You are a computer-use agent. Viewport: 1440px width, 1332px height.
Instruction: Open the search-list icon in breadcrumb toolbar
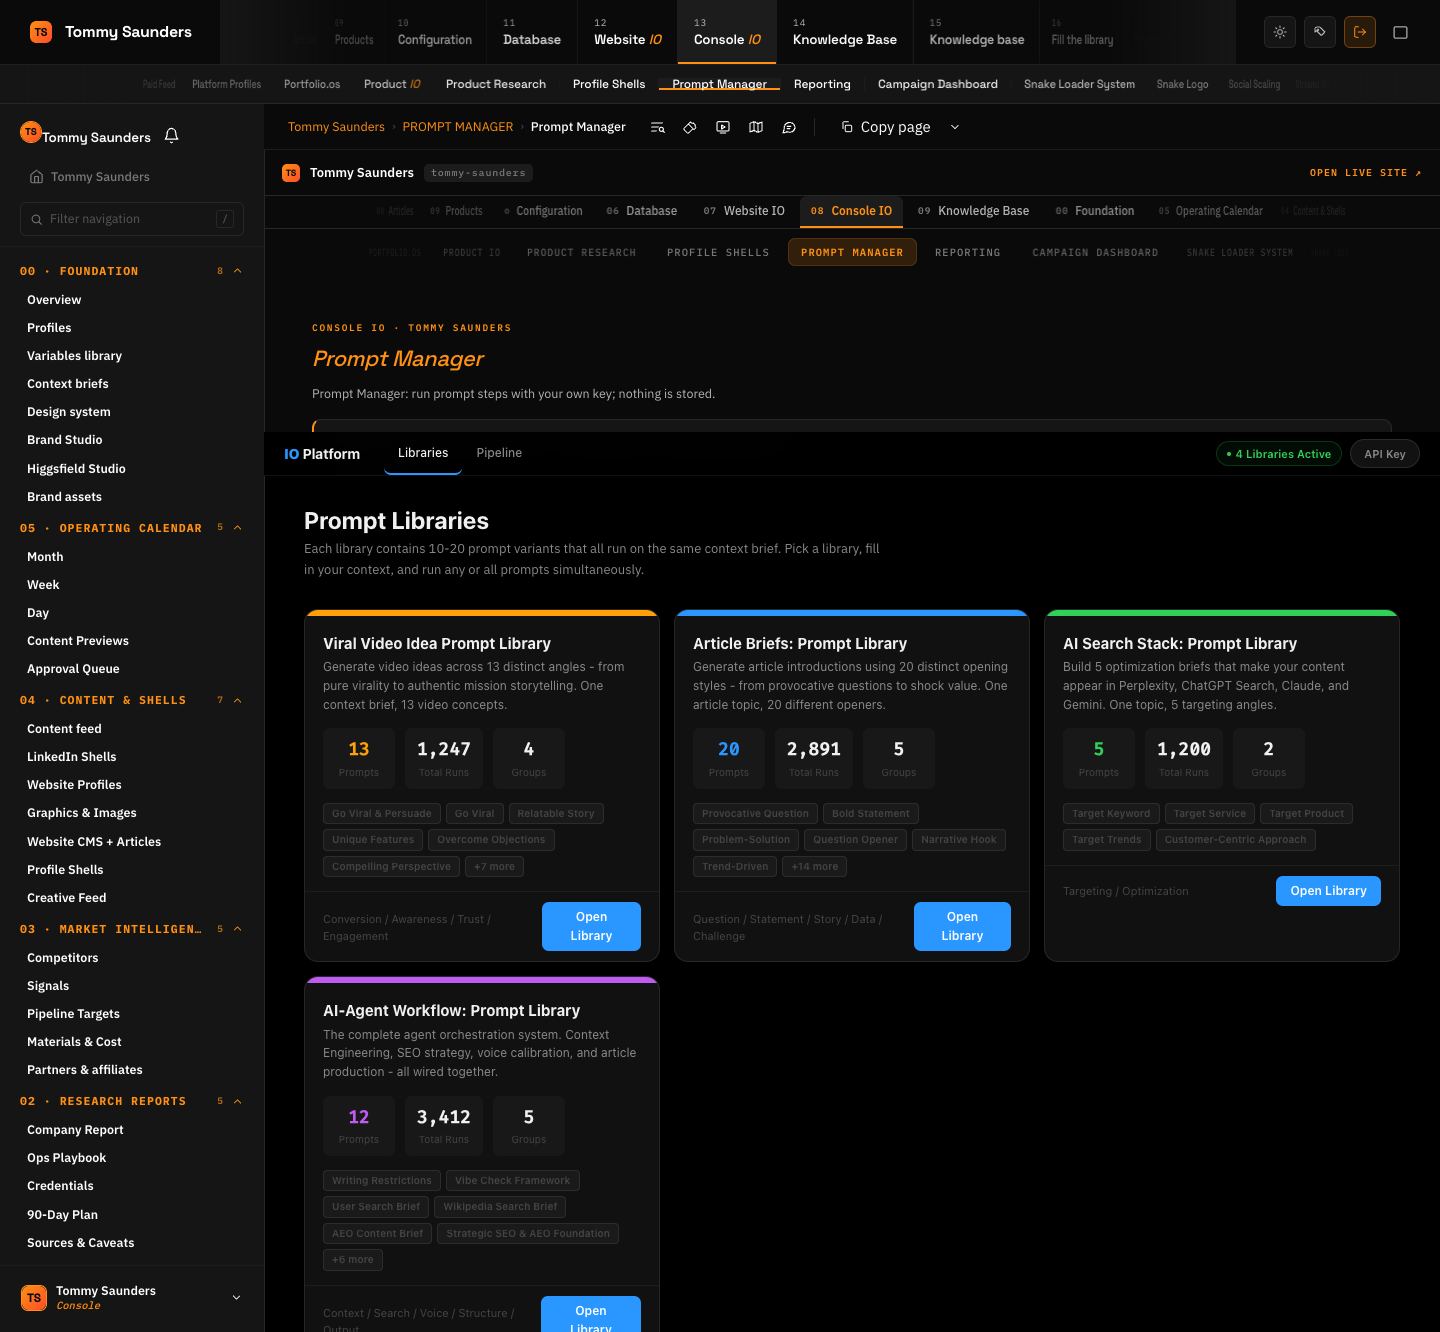click(657, 127)
